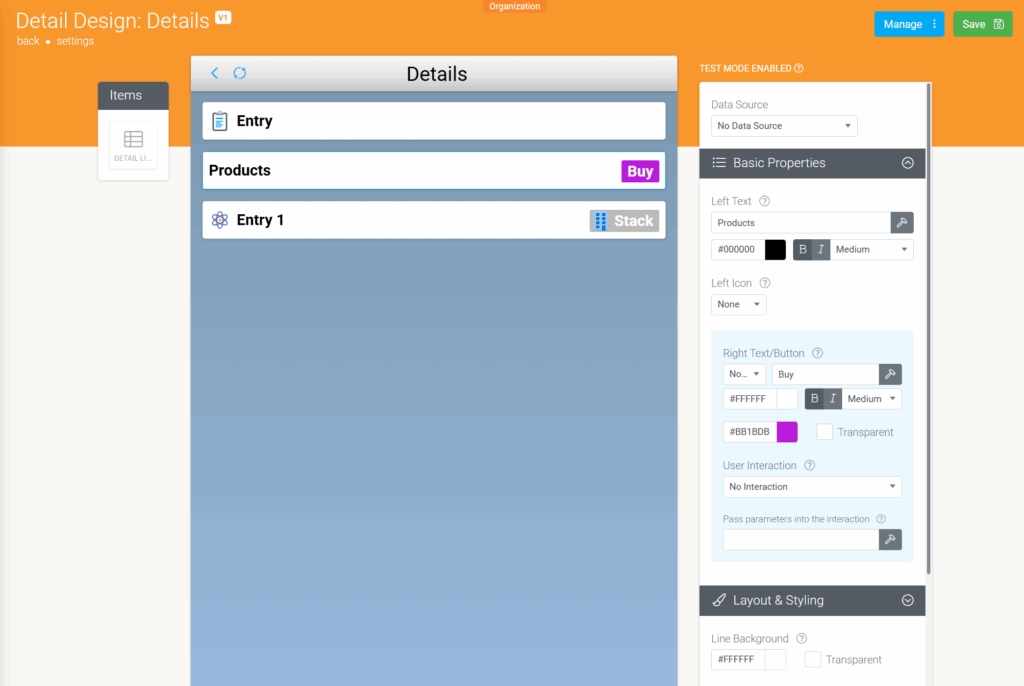Open the Right Text size Medium dropdown

coord(871,399)
